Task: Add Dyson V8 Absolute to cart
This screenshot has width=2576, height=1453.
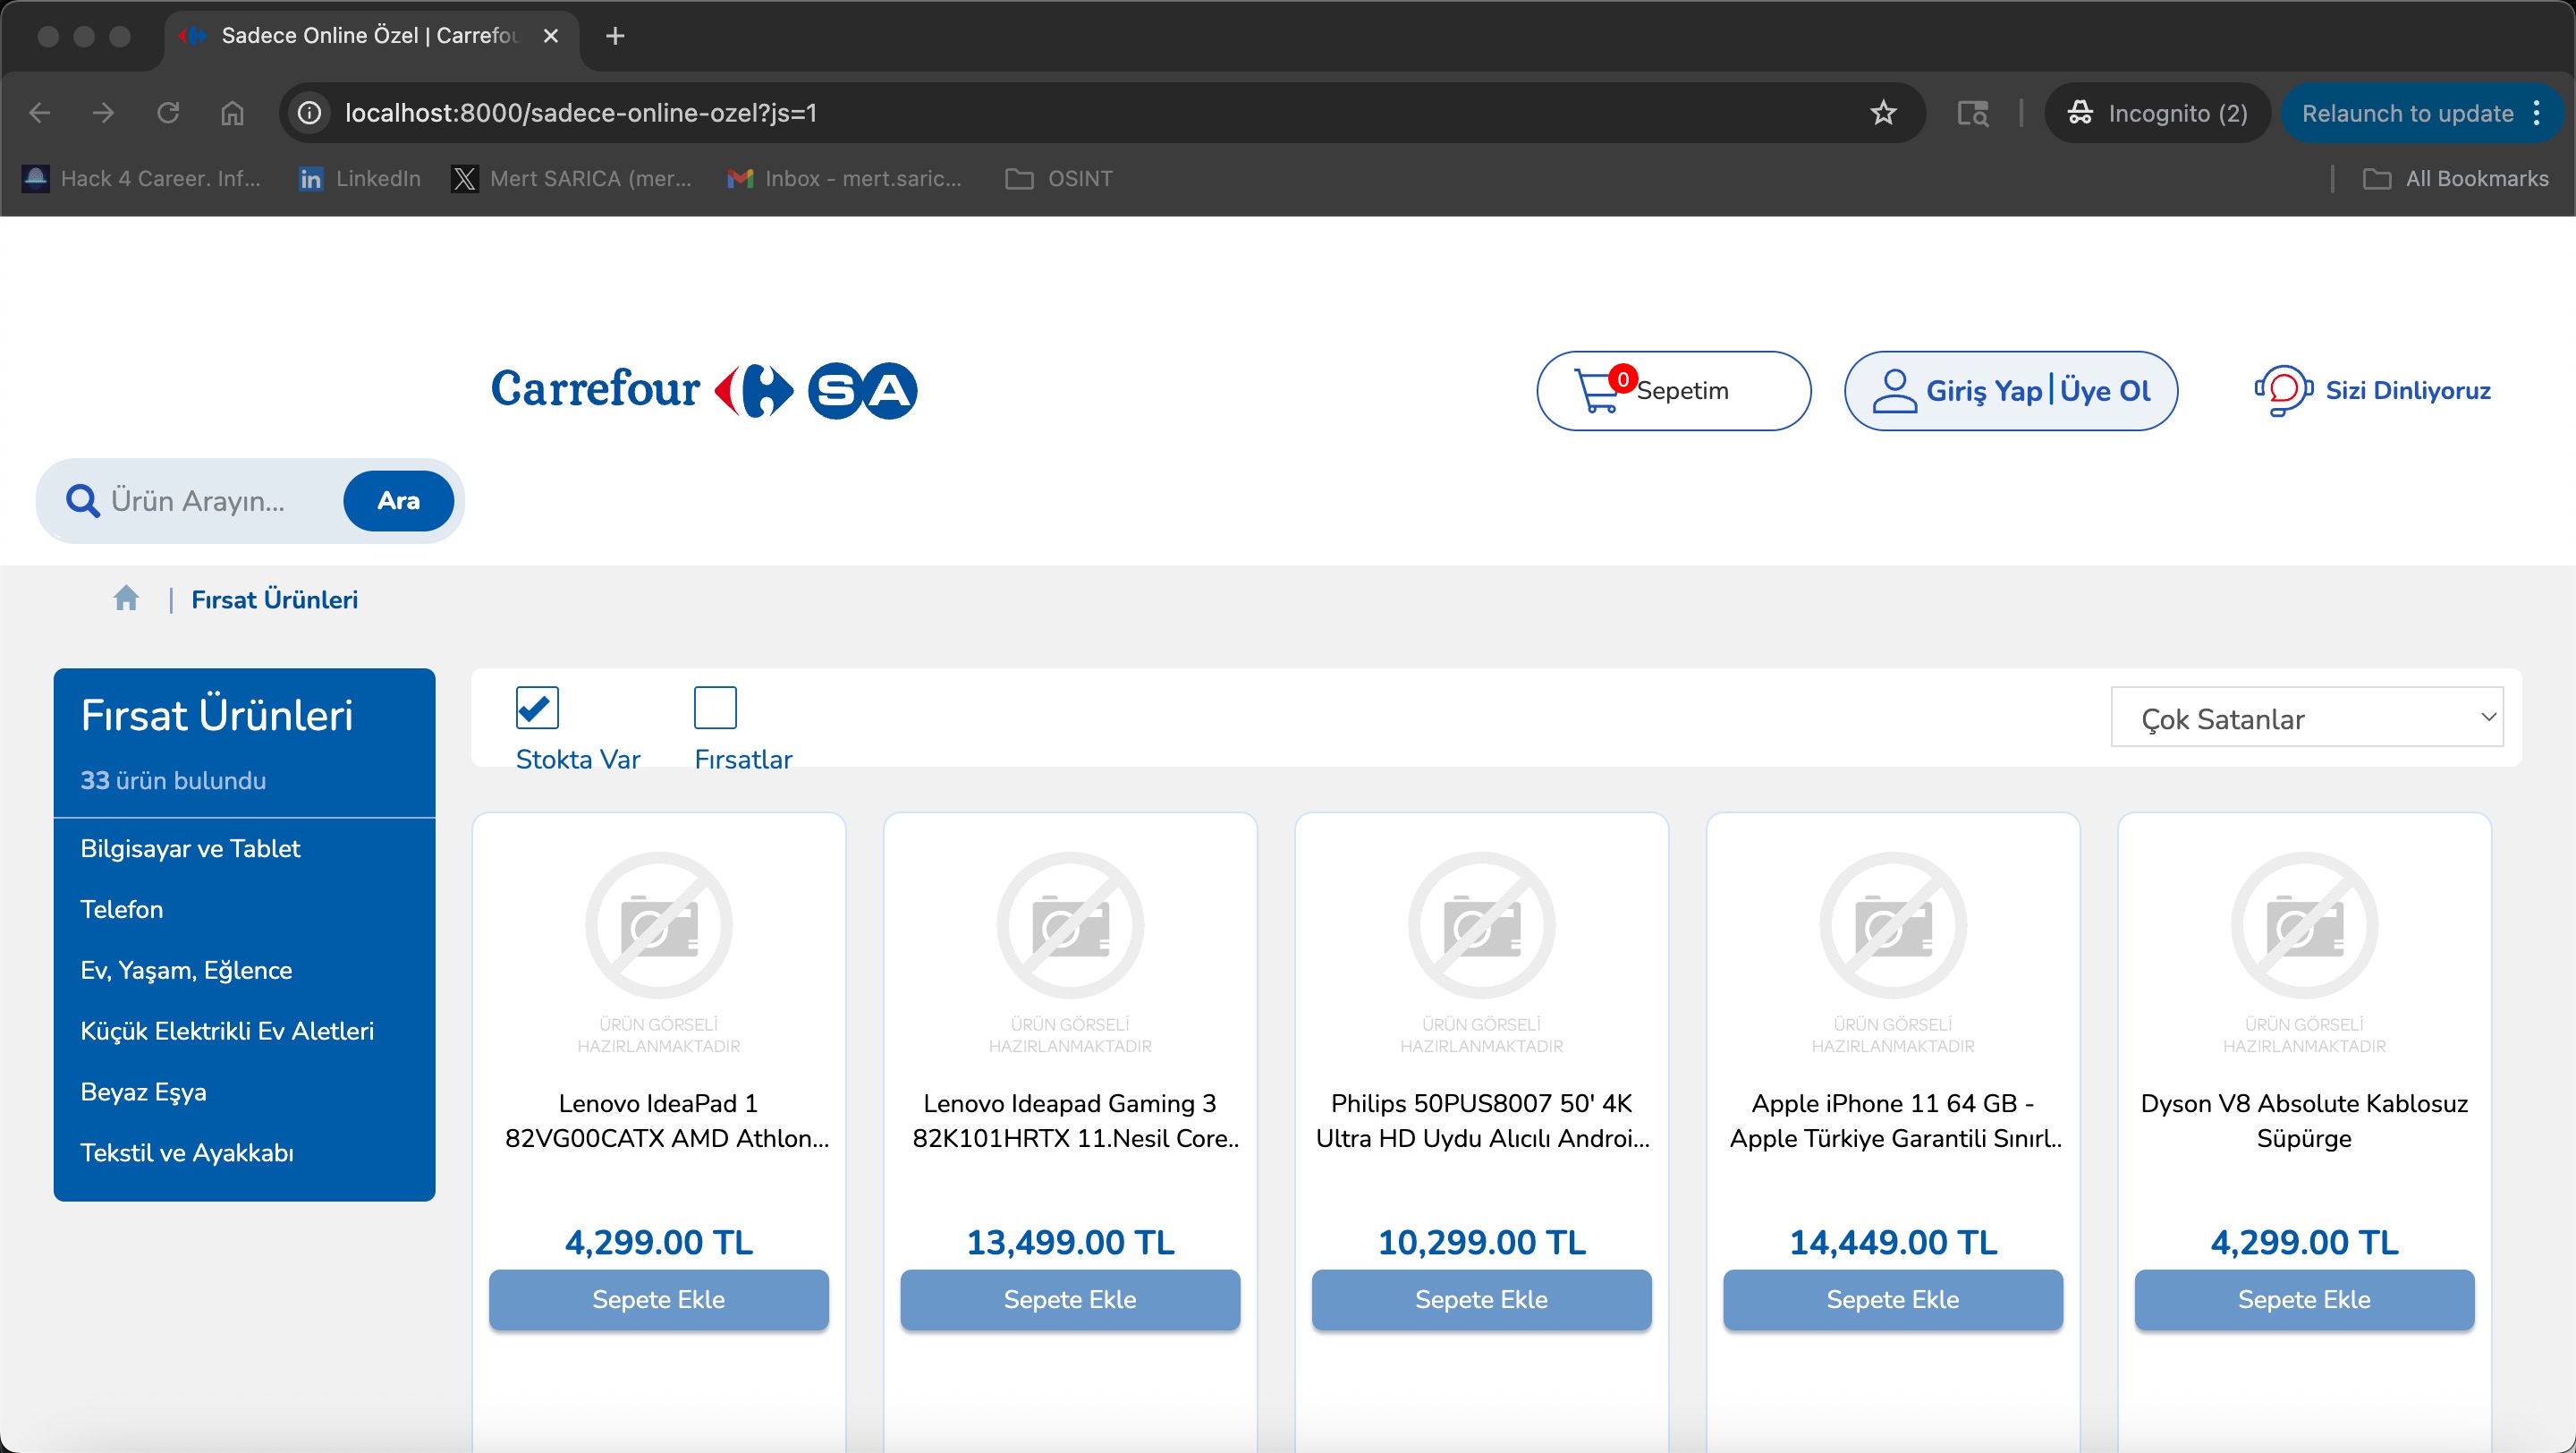Action: (2305, 1300)
